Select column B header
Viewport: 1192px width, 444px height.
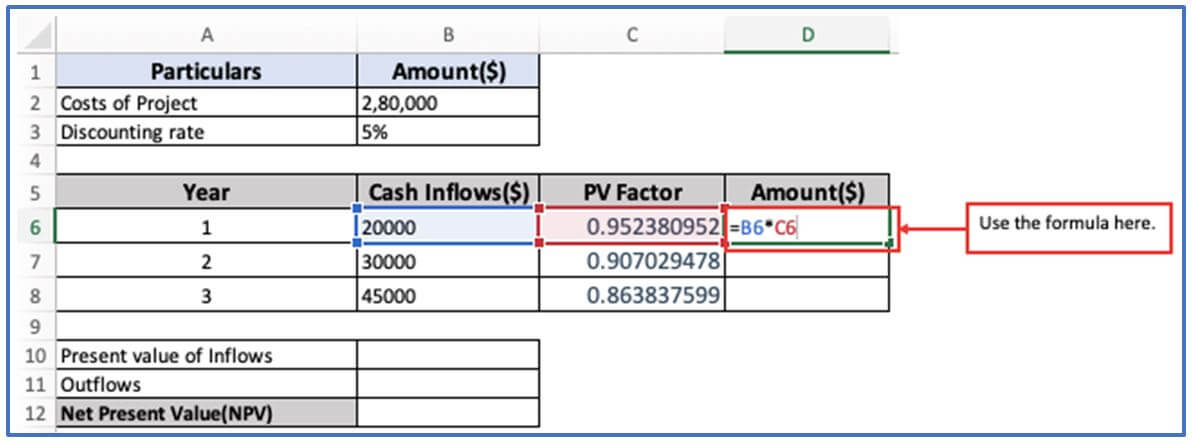(448, 36)
